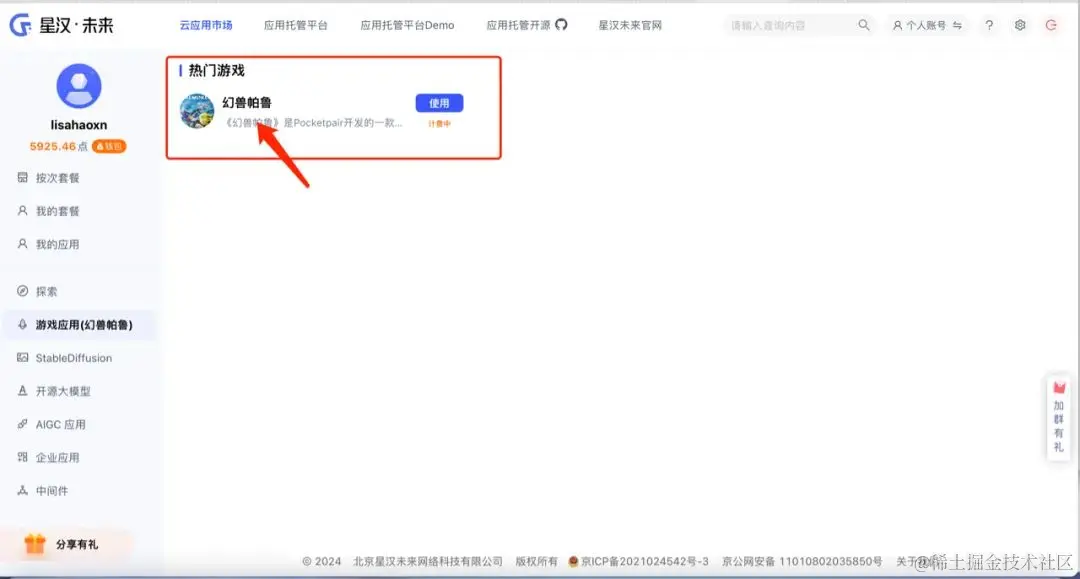
Task: Open the settings gear icon
Action: (1019, 25)
